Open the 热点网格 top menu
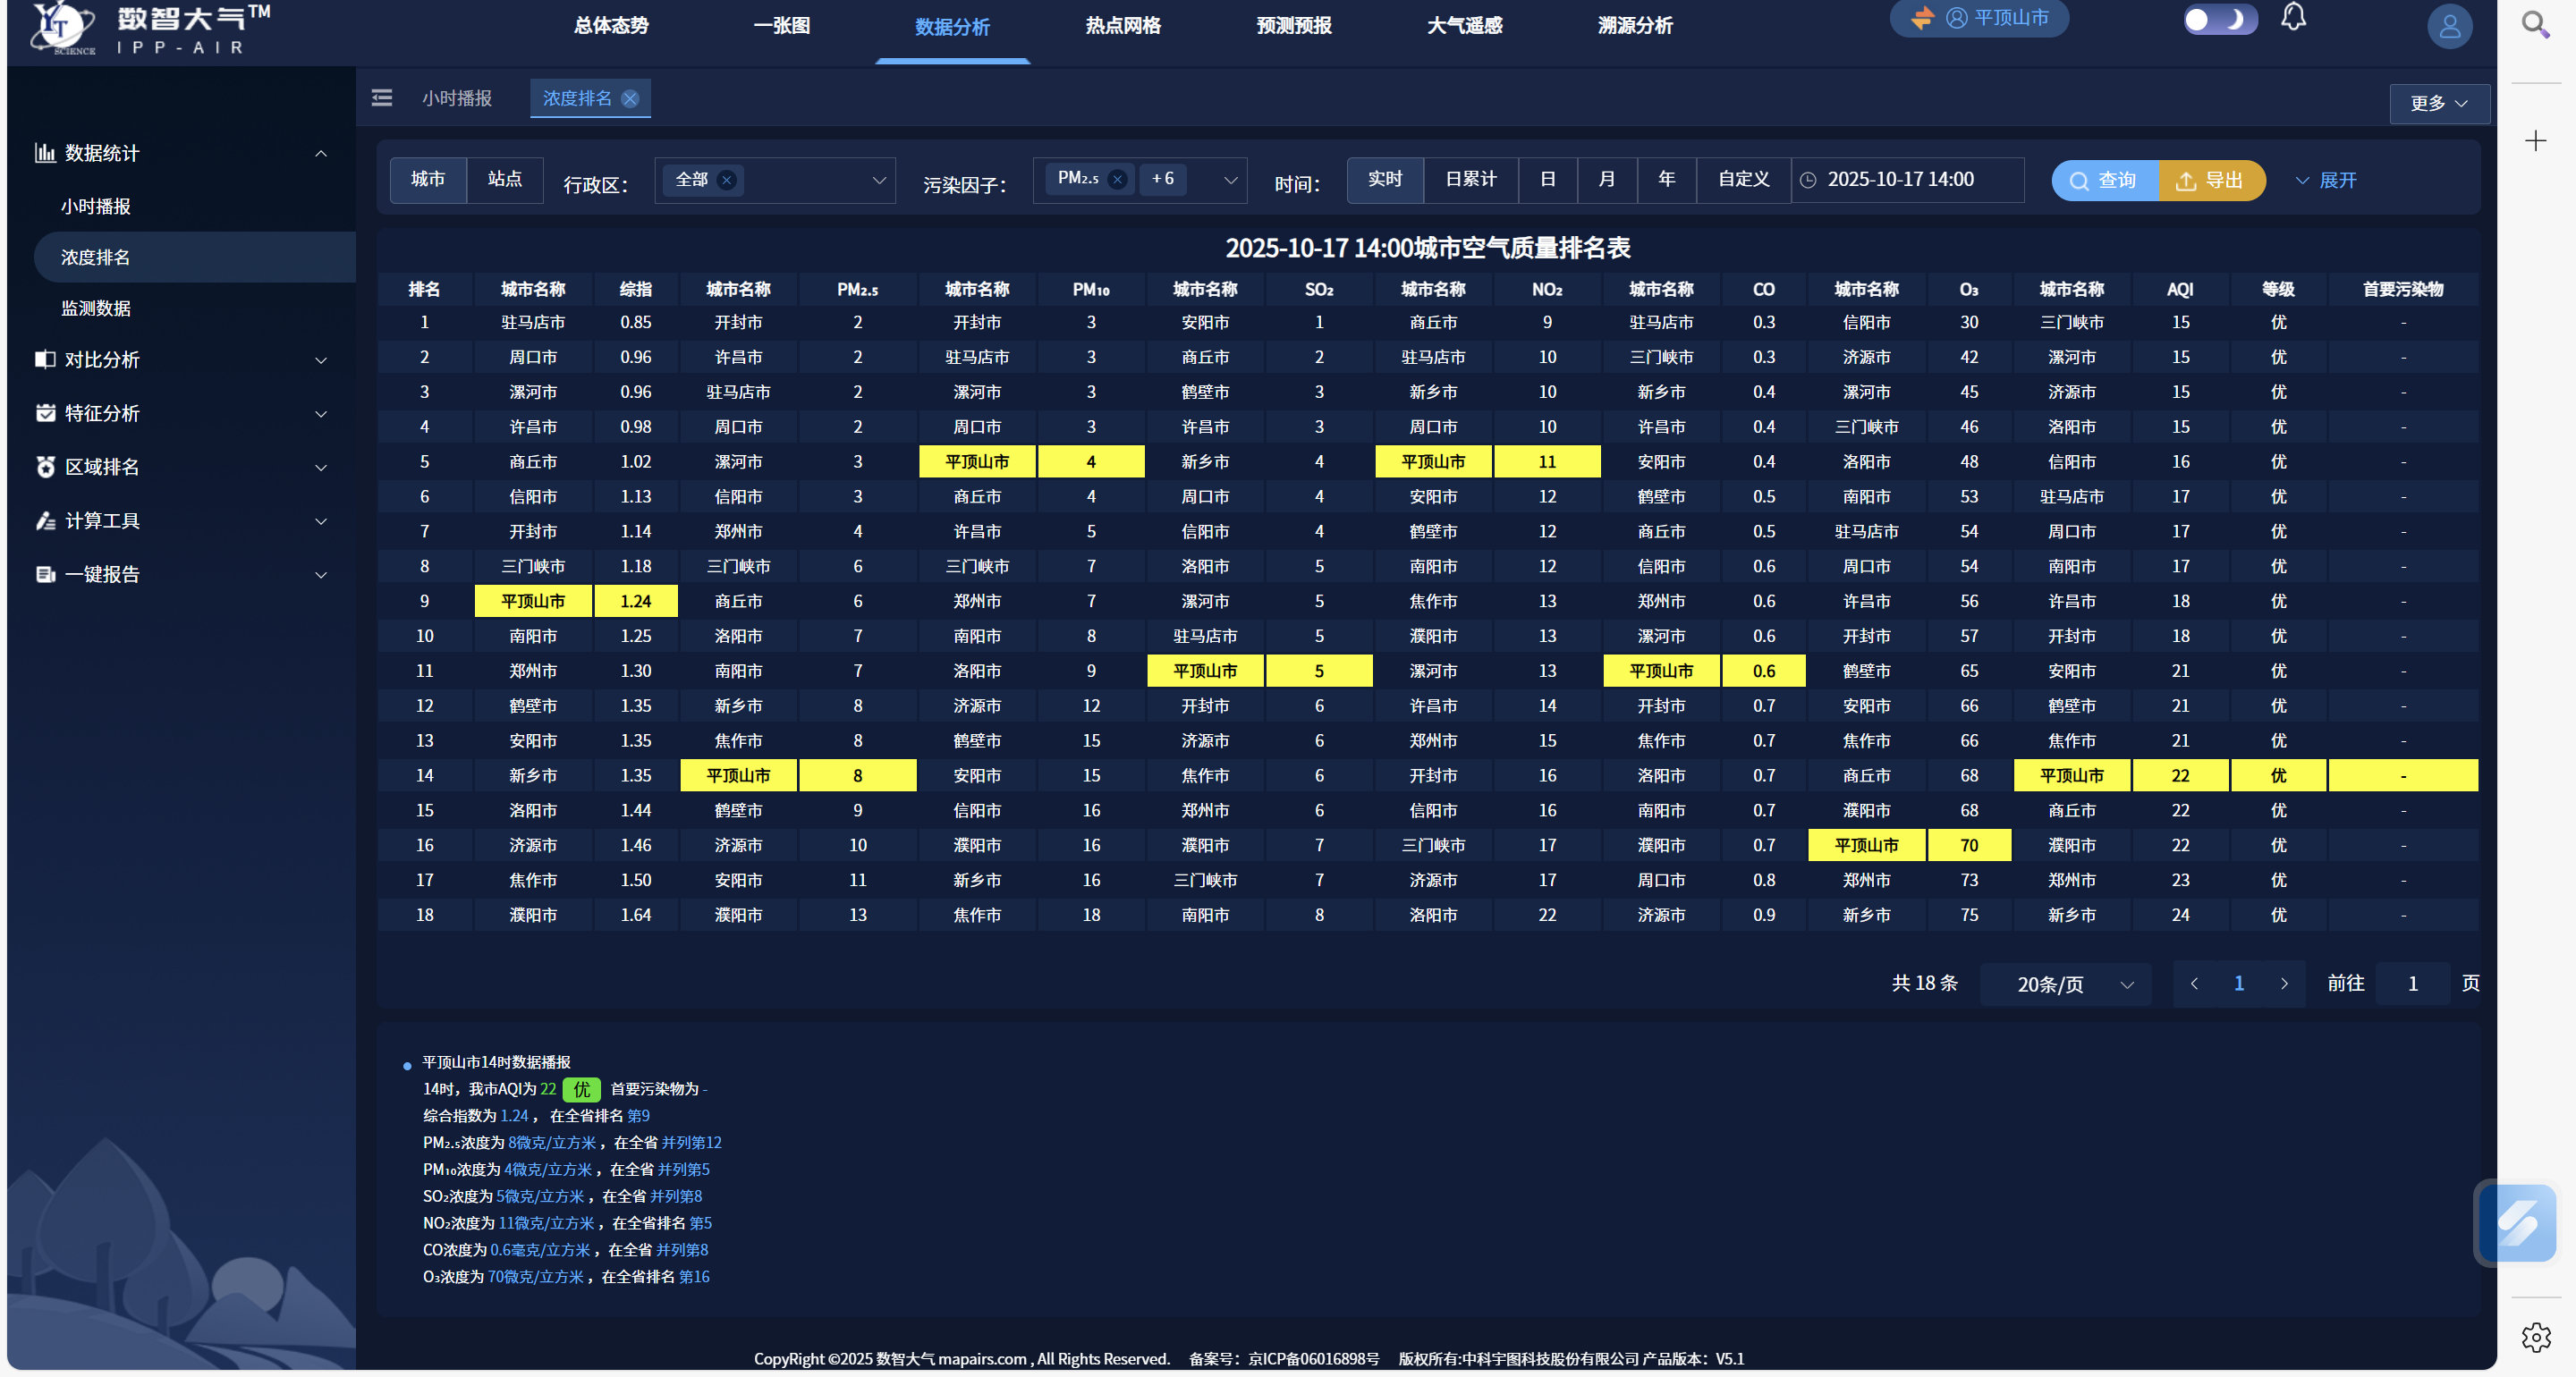The image size is (2576, 1377). 1123,26
